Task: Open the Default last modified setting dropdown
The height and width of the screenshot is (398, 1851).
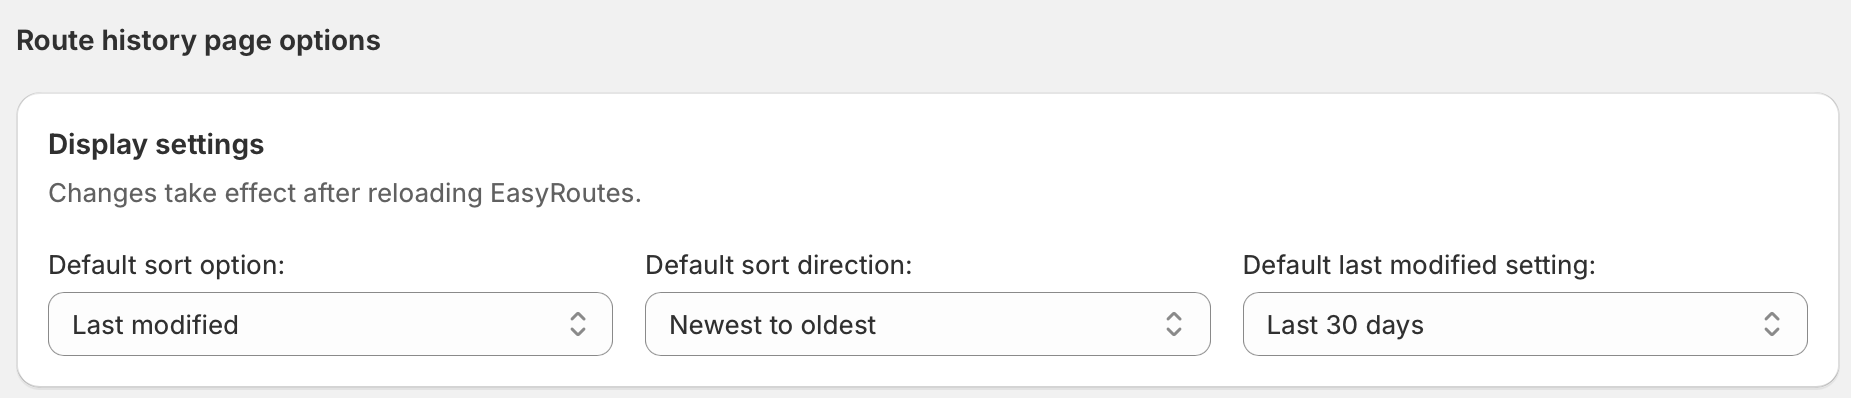Action: 1525,324
